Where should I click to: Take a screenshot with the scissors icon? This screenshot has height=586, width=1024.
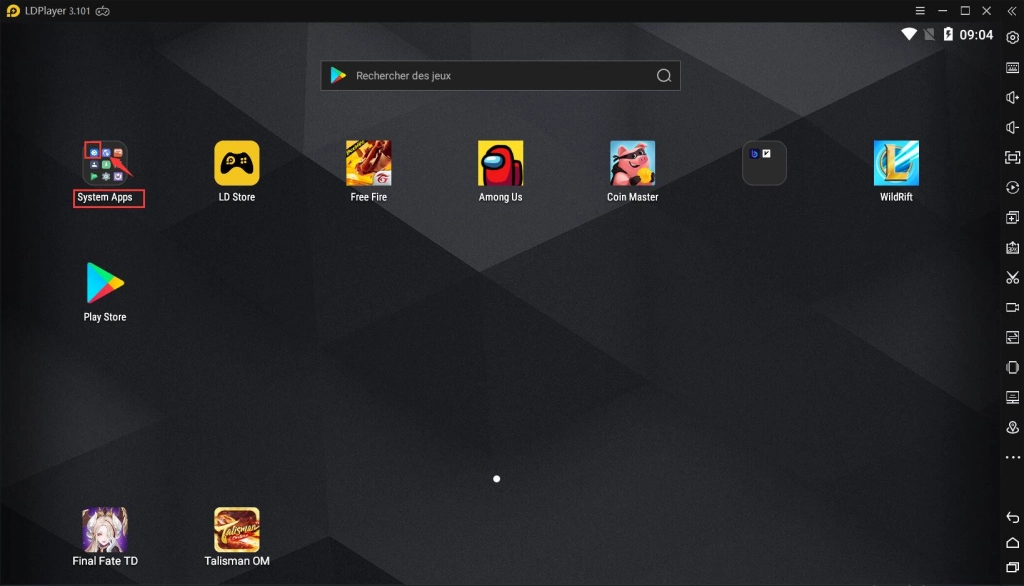[x=1012, y=277]
